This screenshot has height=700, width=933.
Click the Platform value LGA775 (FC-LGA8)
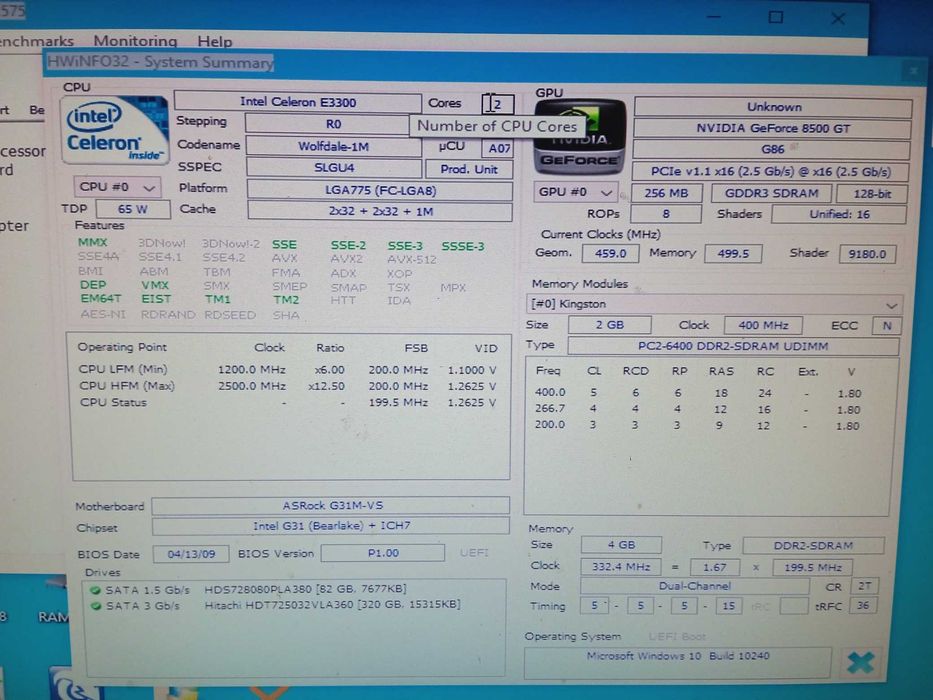click(x=380, y=190)
